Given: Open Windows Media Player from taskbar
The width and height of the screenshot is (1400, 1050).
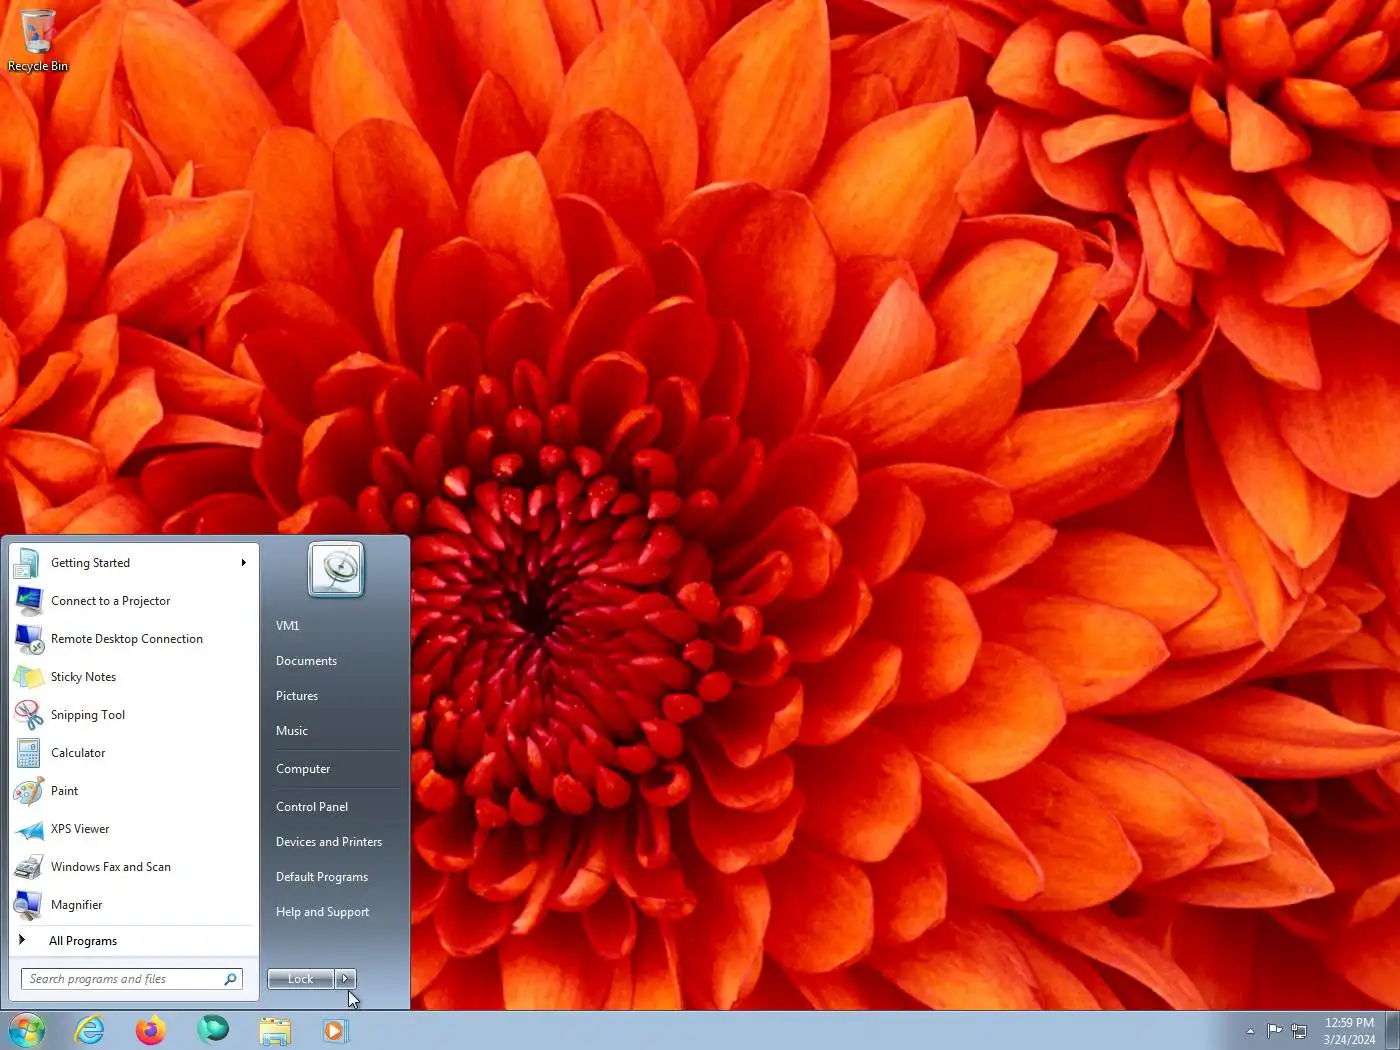Looking at the screenshot, I should pos(335,1031).
